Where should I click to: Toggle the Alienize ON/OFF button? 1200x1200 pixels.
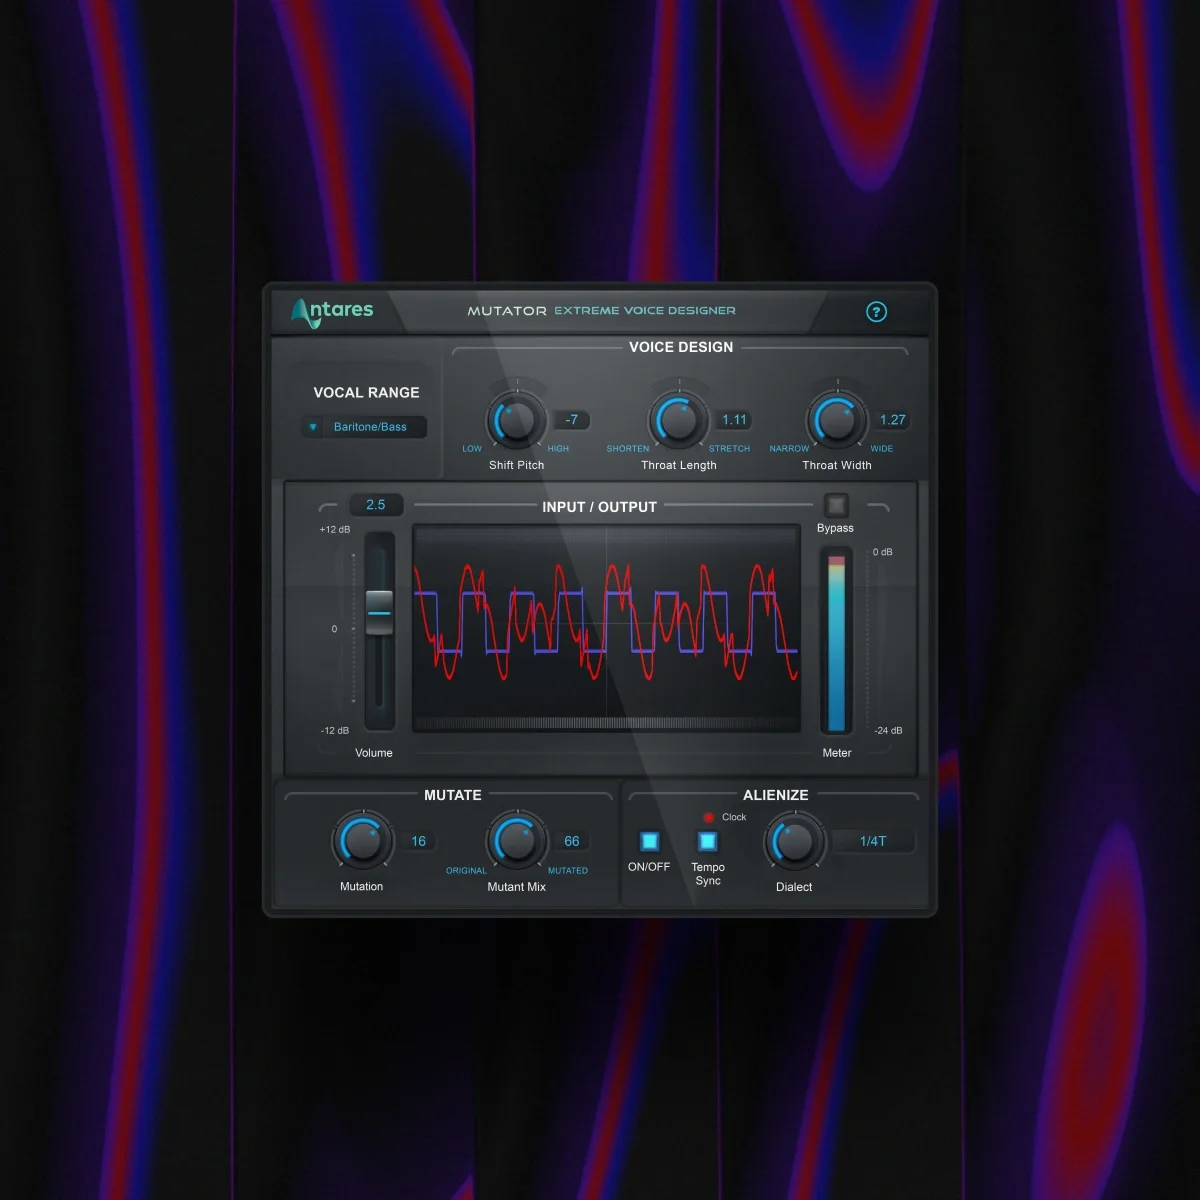[650, 841]
